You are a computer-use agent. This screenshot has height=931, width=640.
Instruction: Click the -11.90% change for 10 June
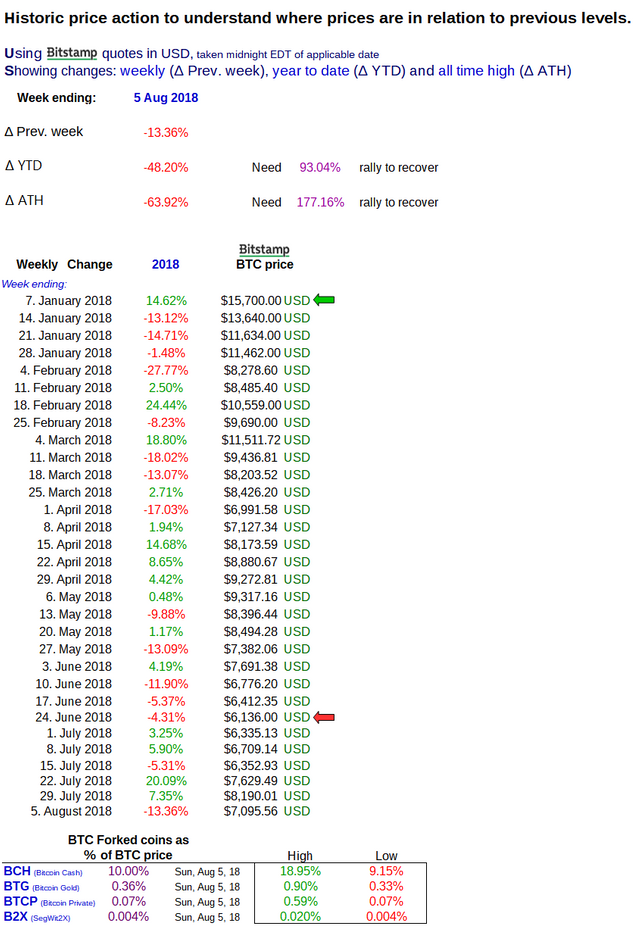click(x=166, y=683)
